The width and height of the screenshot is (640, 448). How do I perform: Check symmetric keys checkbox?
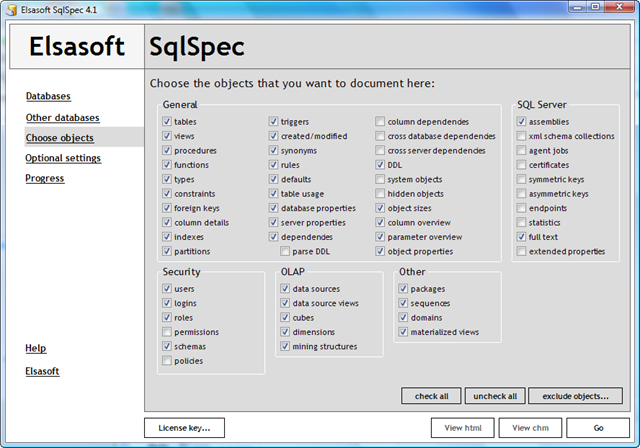[x=521, y=179]
